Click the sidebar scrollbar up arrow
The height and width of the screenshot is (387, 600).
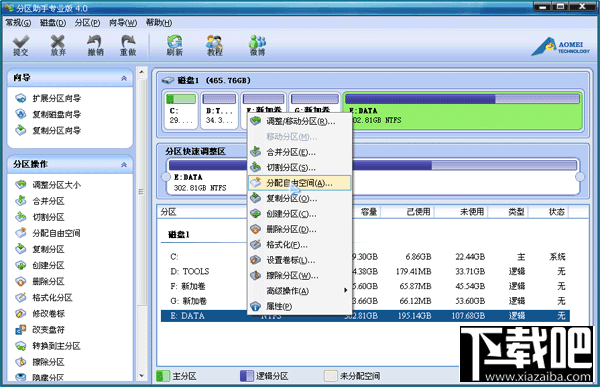pyautogui.click(x=142, y=72)
